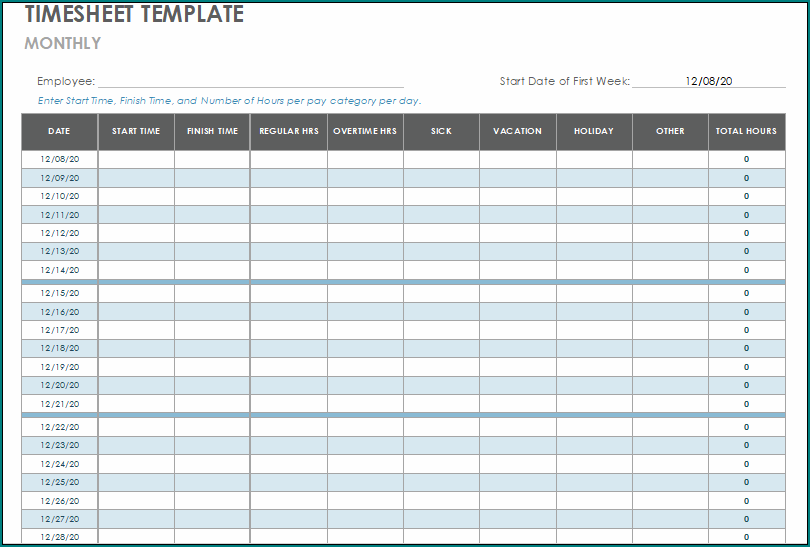Select Overtime Hrs cell for 12/20/20
810x547 pixels.
click(x=365, y=385)
